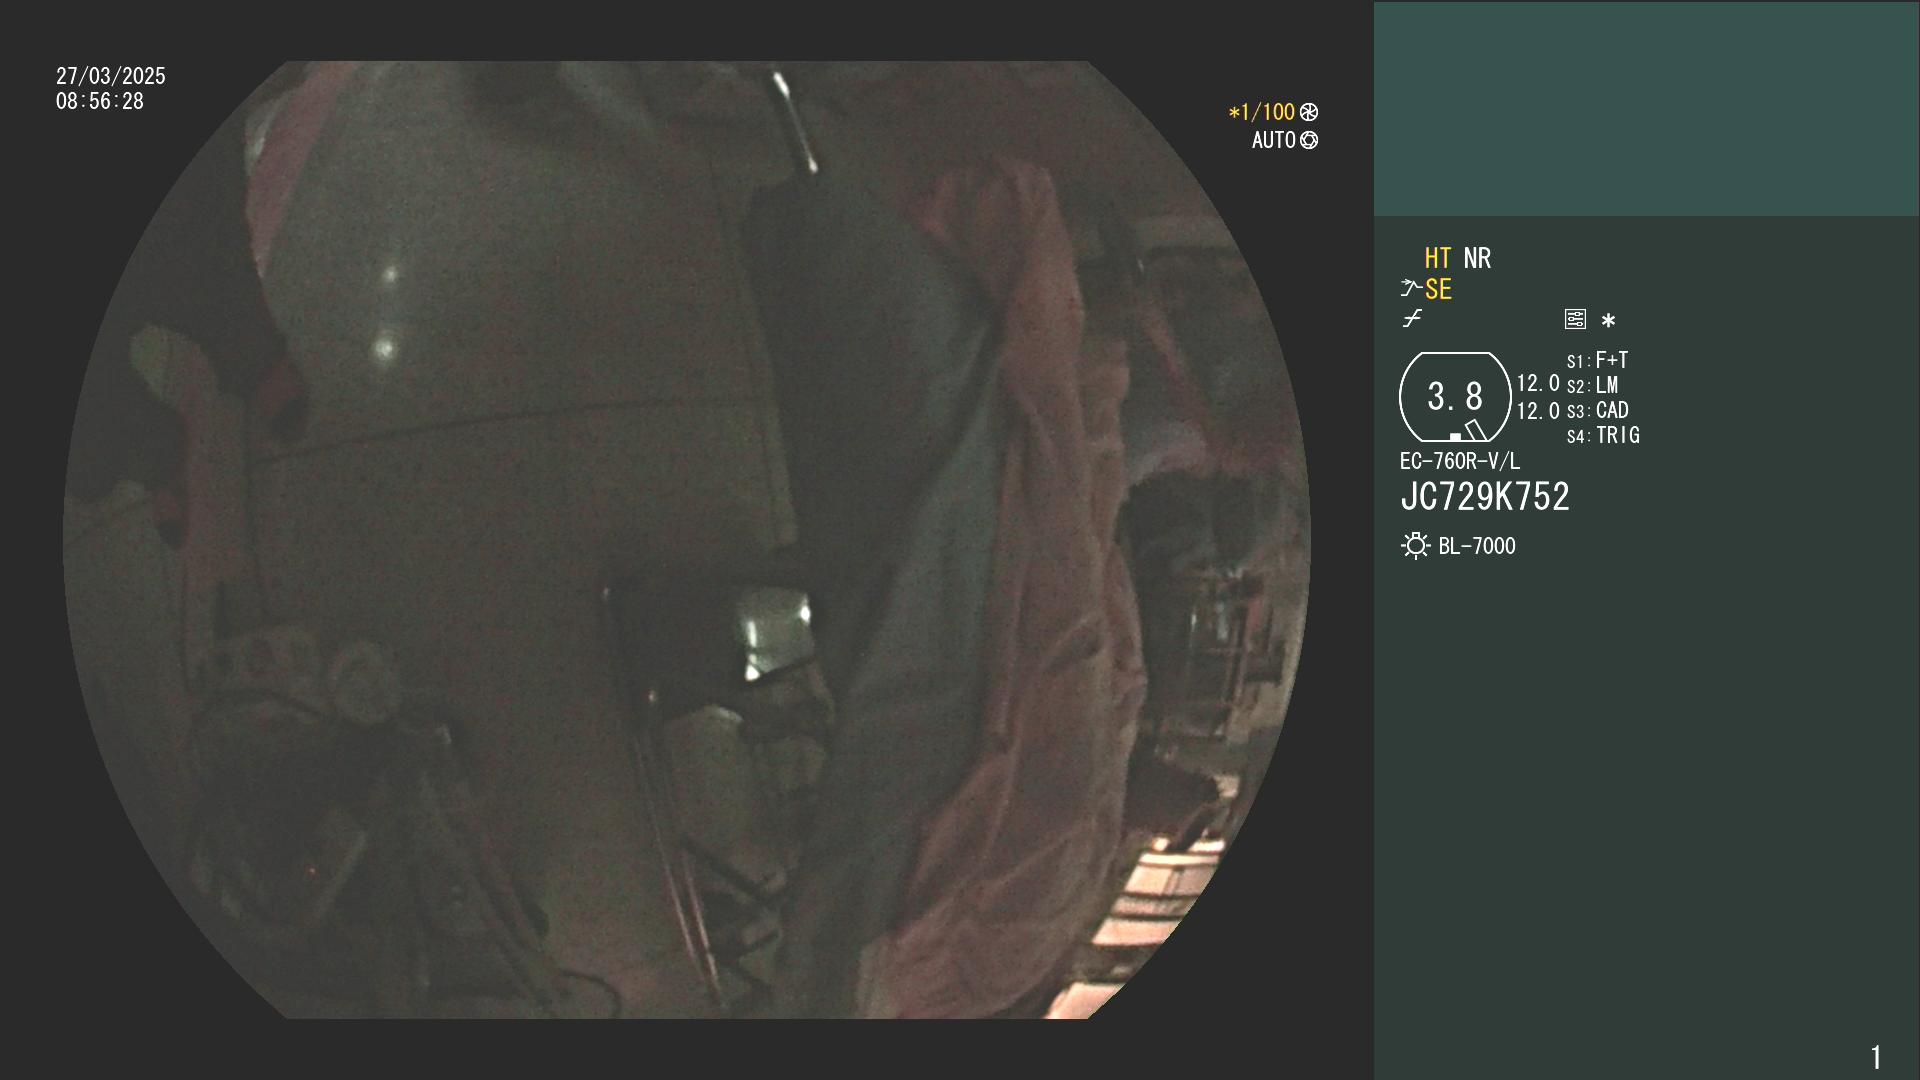Click the shutter speed icon beside 1/100
Screen dimensions: 1920x1080
pos(1309,112)
